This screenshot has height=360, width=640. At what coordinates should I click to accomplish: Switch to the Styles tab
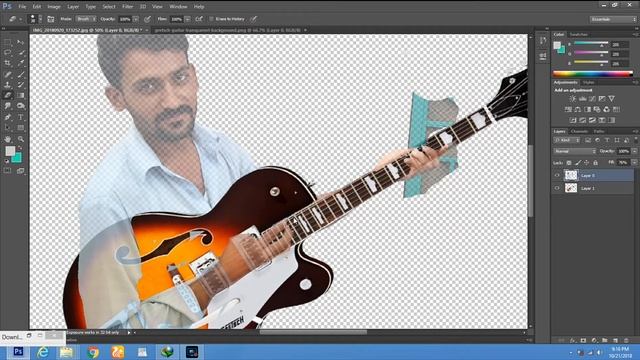pos(588,82)
